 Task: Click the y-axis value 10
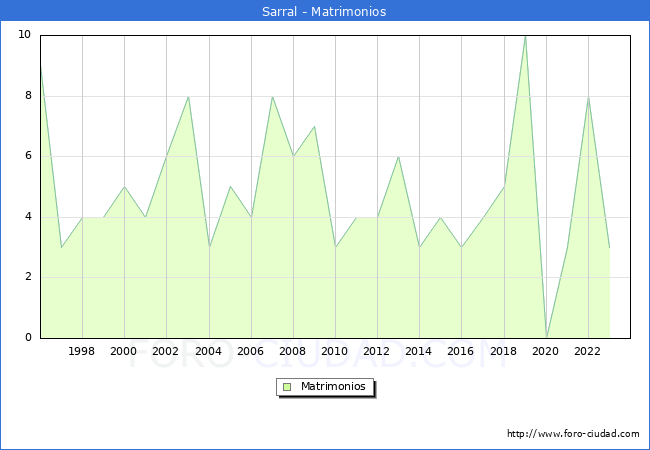tap(25, 34)
